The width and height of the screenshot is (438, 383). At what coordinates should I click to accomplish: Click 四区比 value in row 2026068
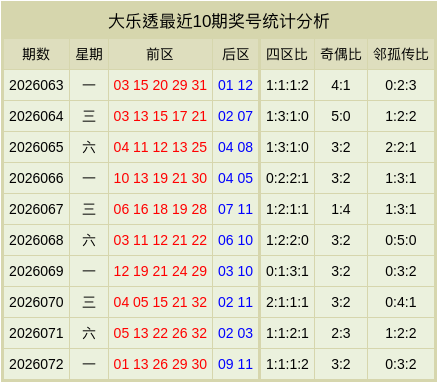point(287,240)
